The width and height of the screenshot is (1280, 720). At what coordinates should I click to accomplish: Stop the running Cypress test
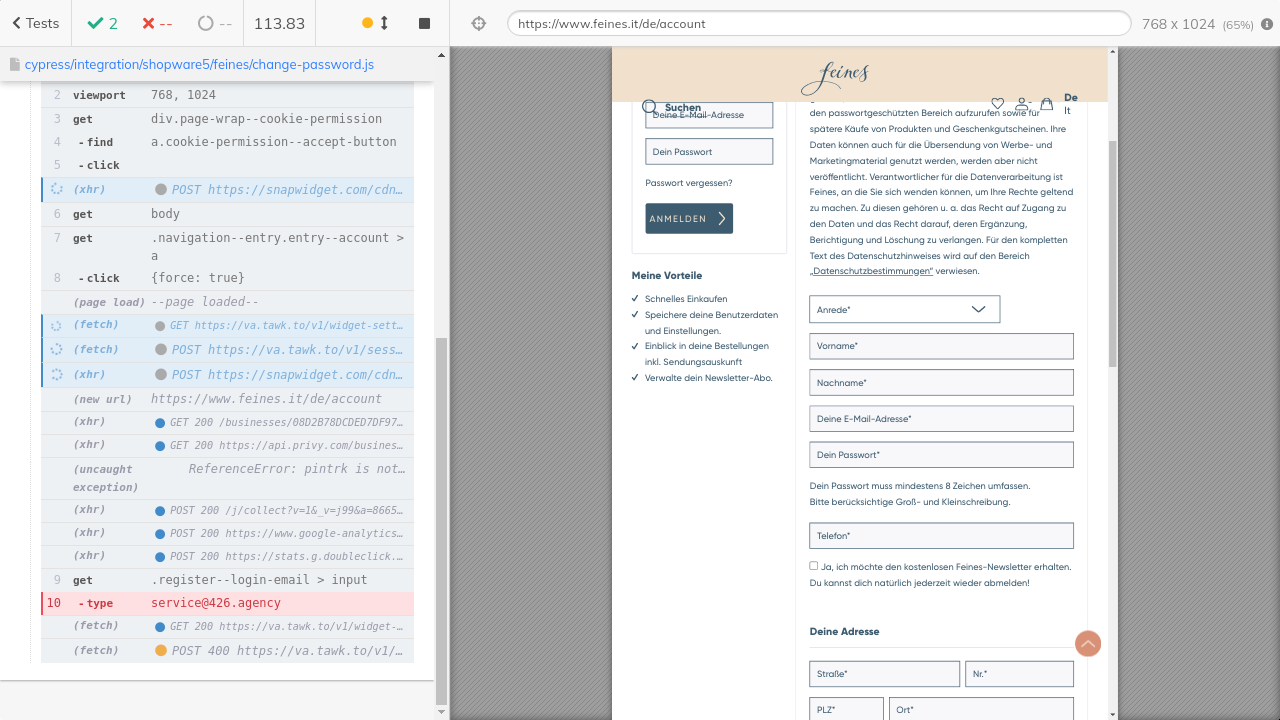coord(424,23)
